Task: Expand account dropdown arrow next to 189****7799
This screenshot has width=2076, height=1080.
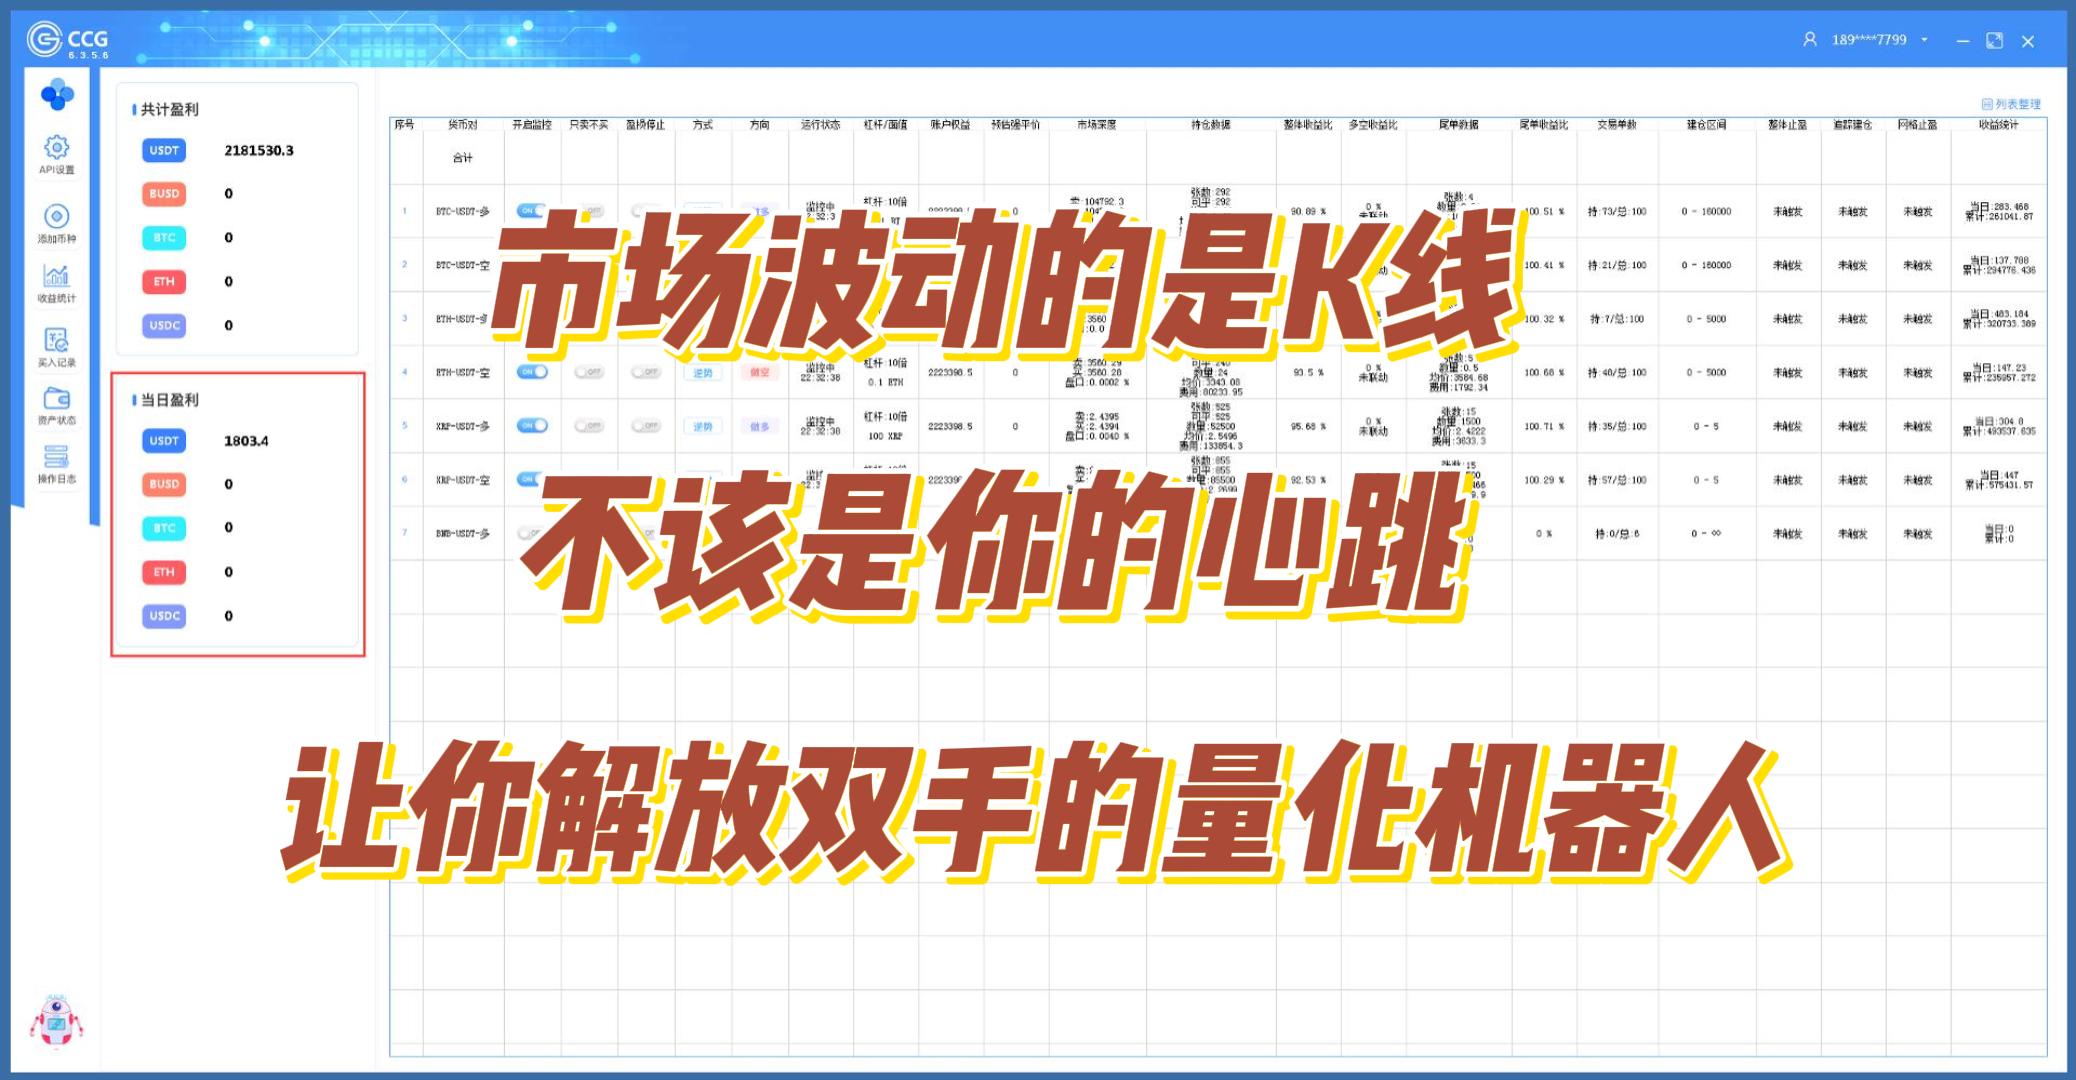Action: click(1924, 40)
